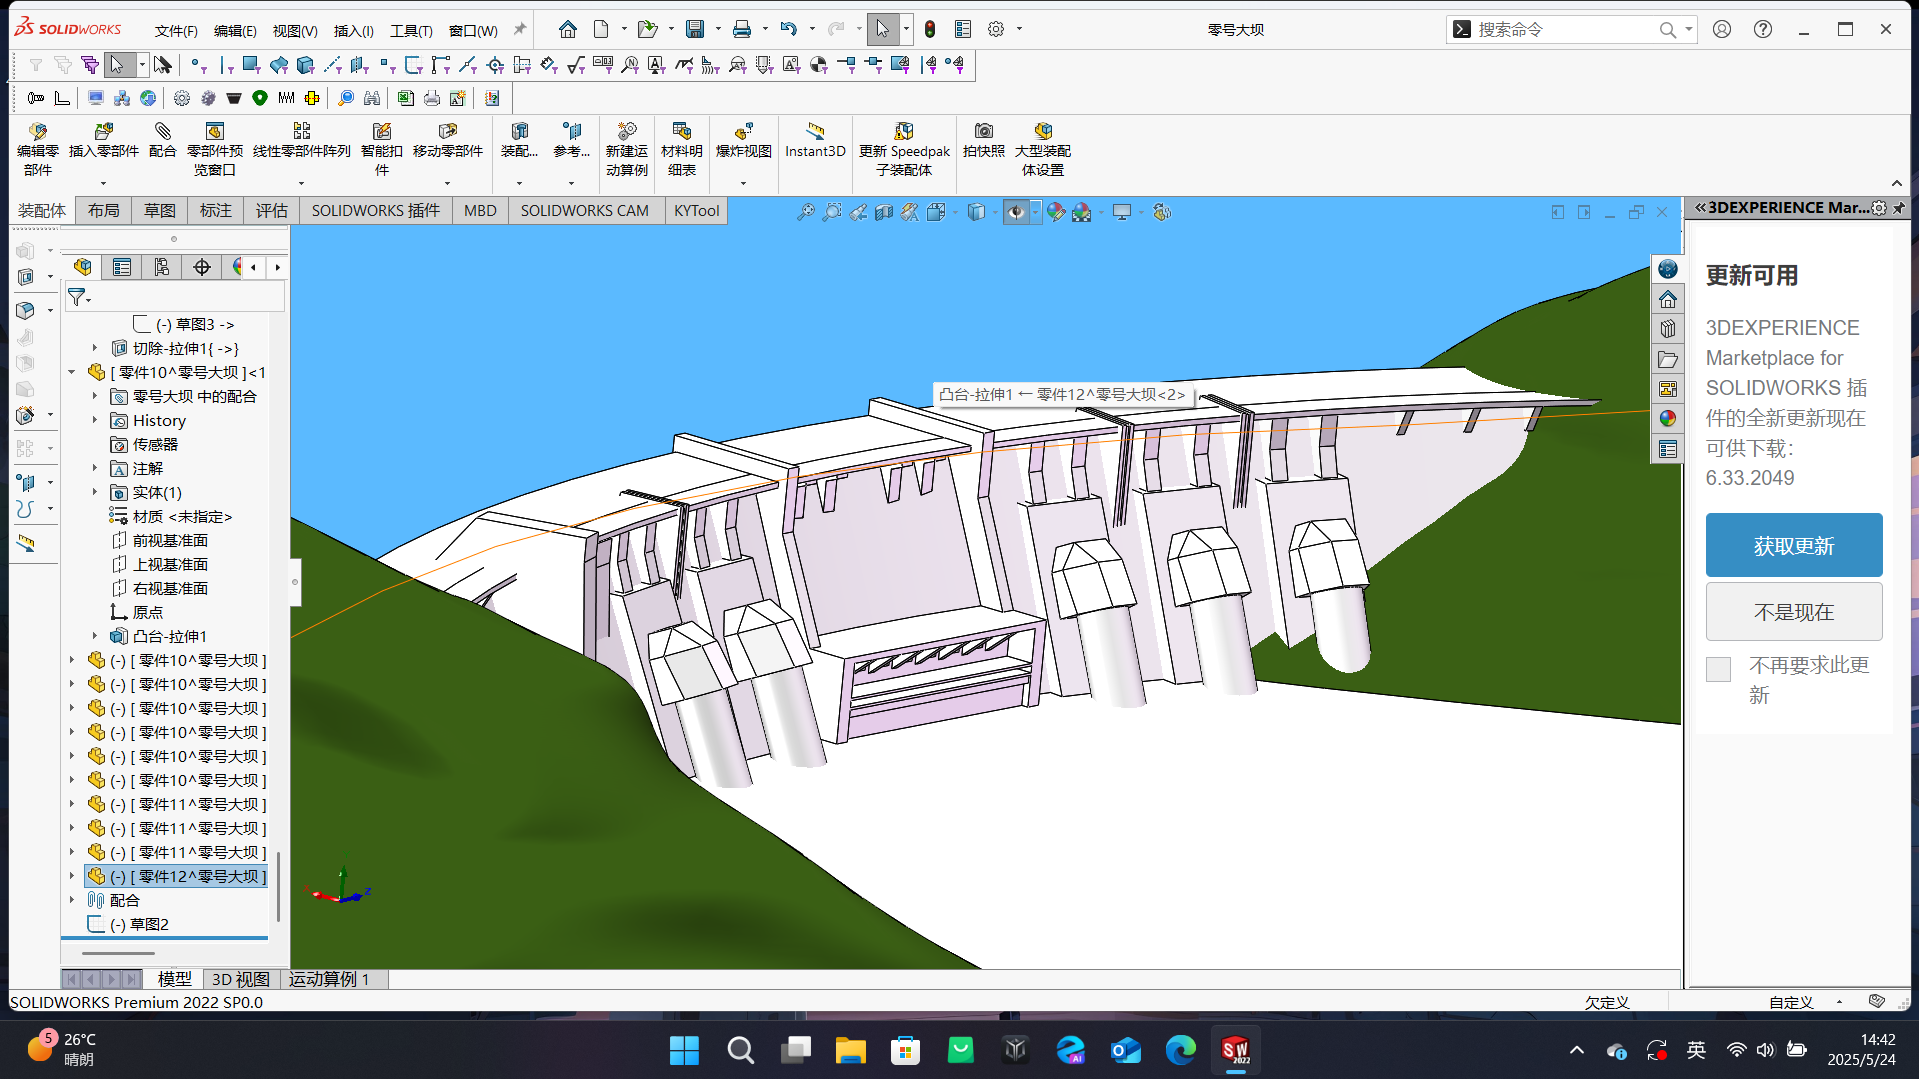
Task: Switch to the 运动算例 1 tab
Action: [x=330, y=979]
